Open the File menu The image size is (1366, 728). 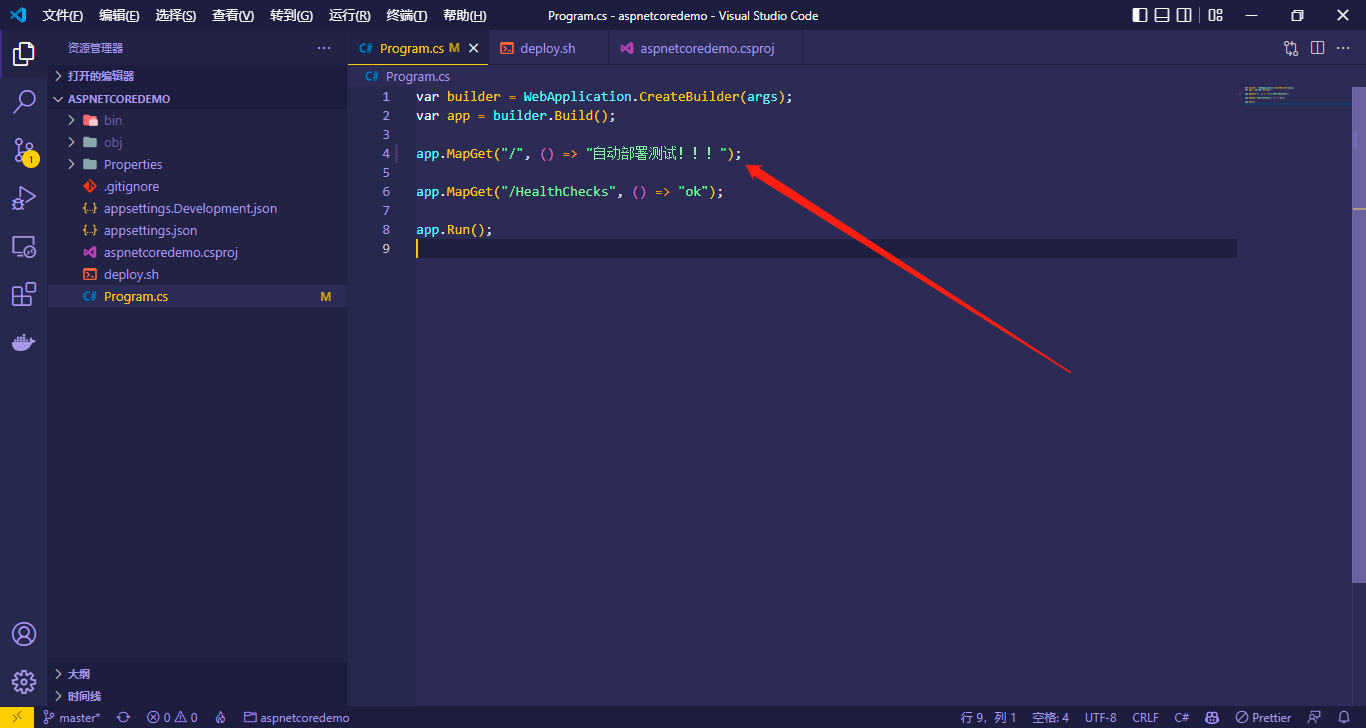coord(63,15)
